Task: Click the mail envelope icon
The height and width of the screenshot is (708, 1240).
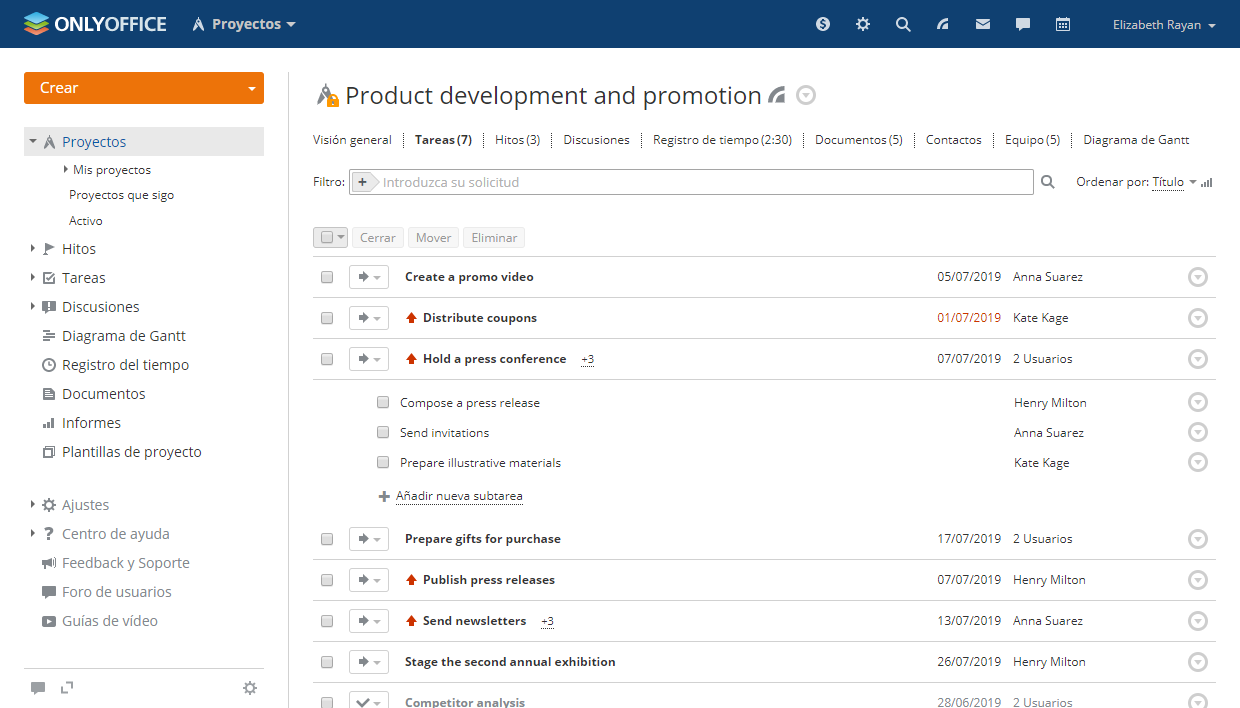Action: pyautogui.click(x=983, y=24)
